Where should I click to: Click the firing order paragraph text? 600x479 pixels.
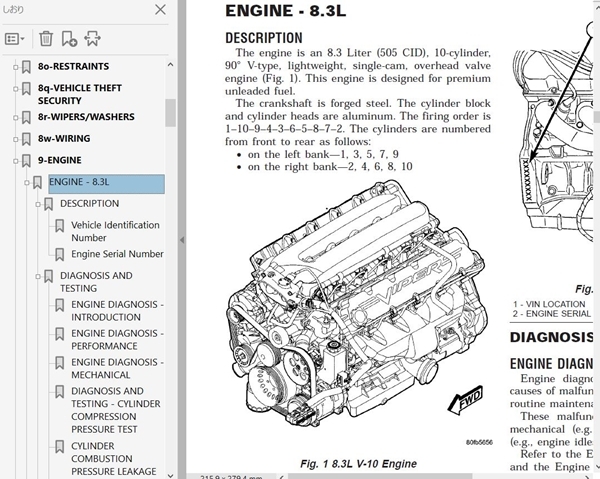click(x=358, y=122)
